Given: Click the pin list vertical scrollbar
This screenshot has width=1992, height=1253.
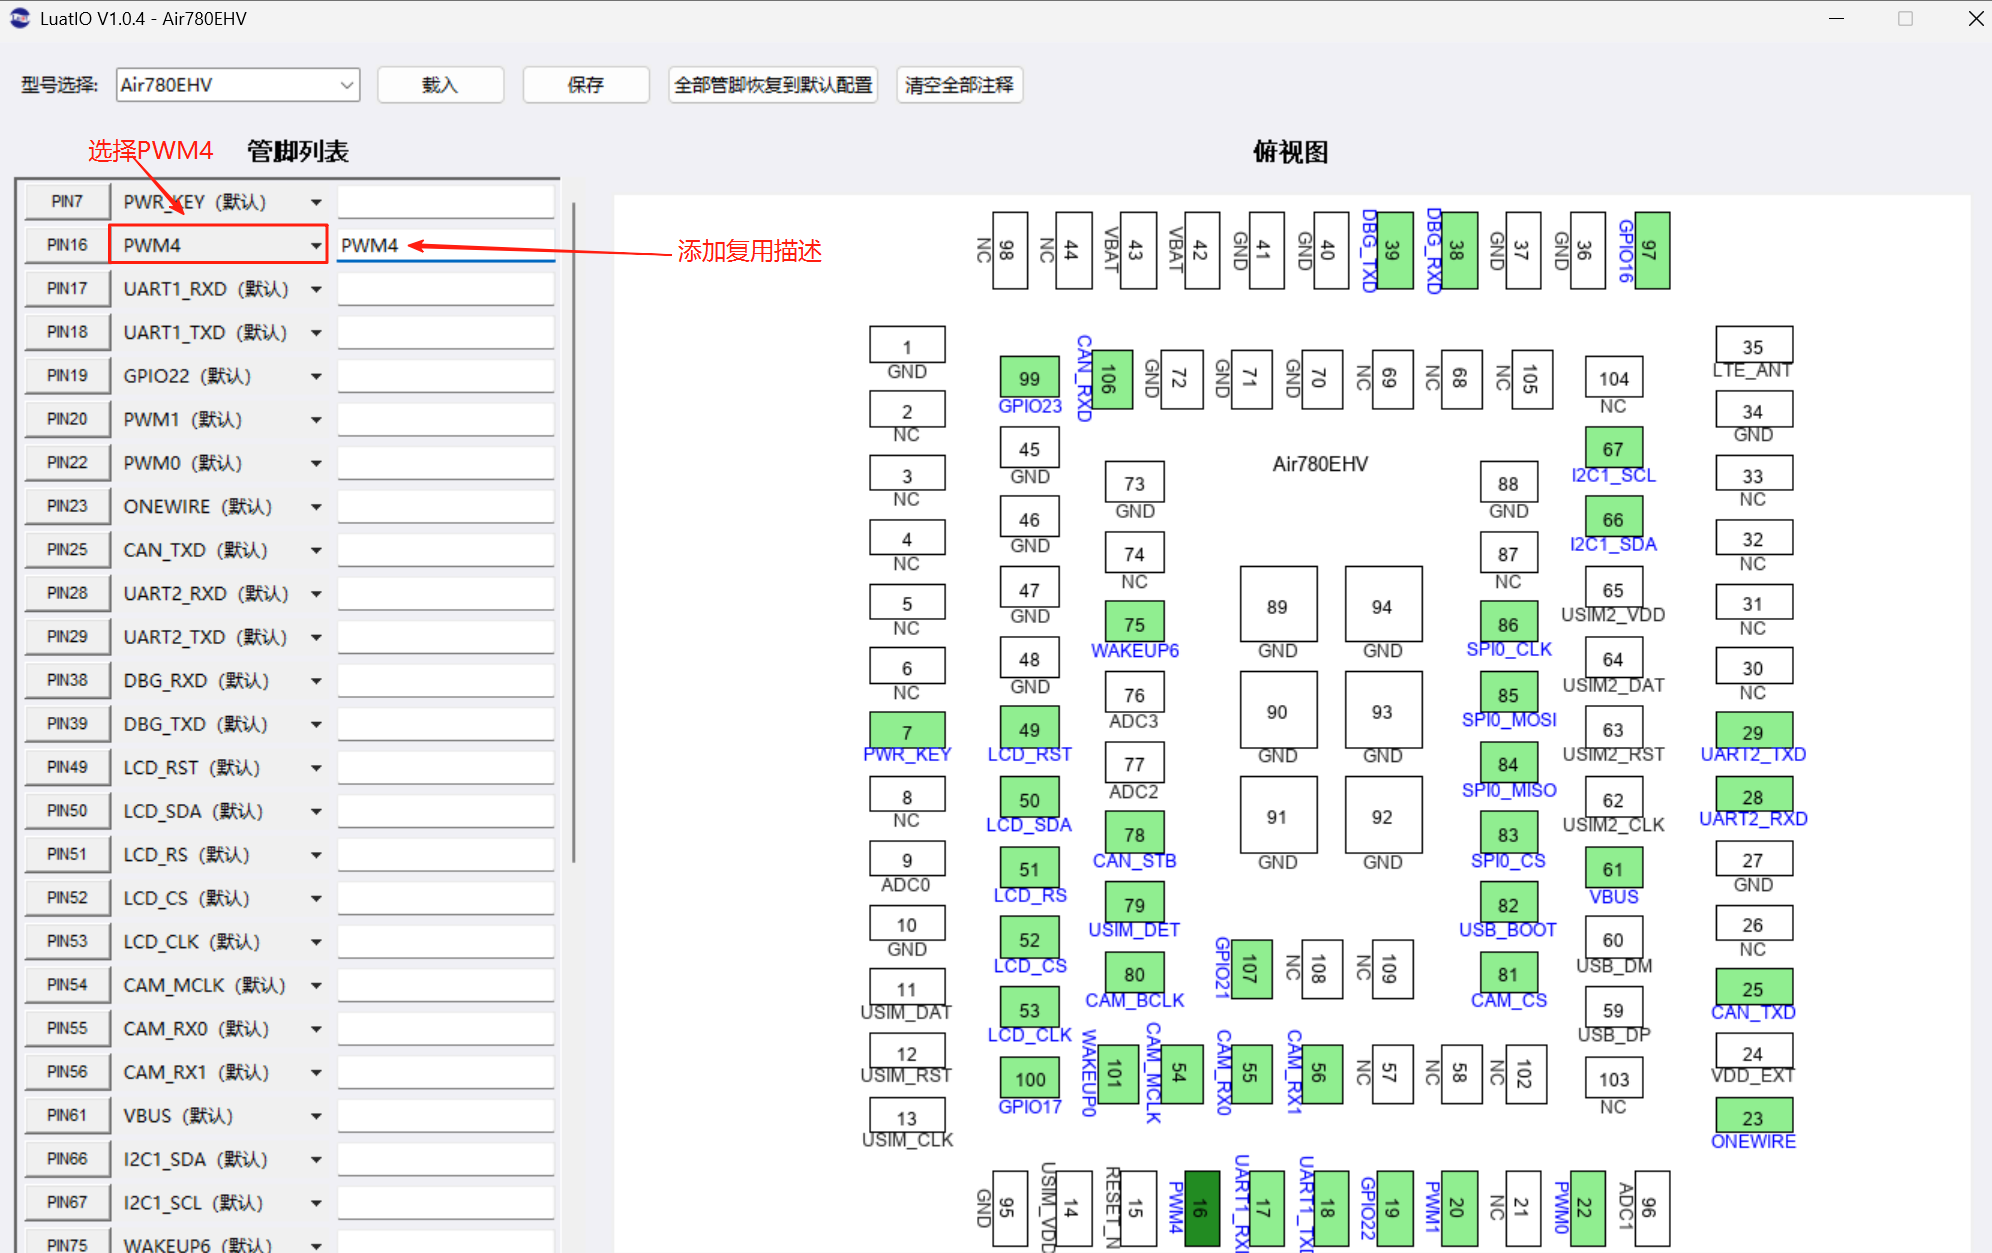Looking at the screenshot, I should 573,530.
